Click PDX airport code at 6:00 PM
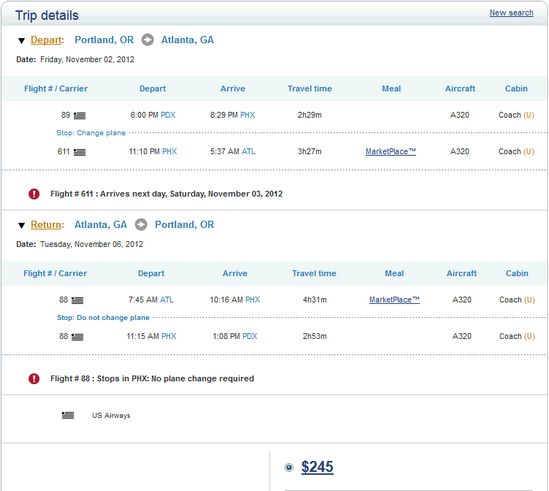This screenshot has height=491, width=549. pos(168,115)
